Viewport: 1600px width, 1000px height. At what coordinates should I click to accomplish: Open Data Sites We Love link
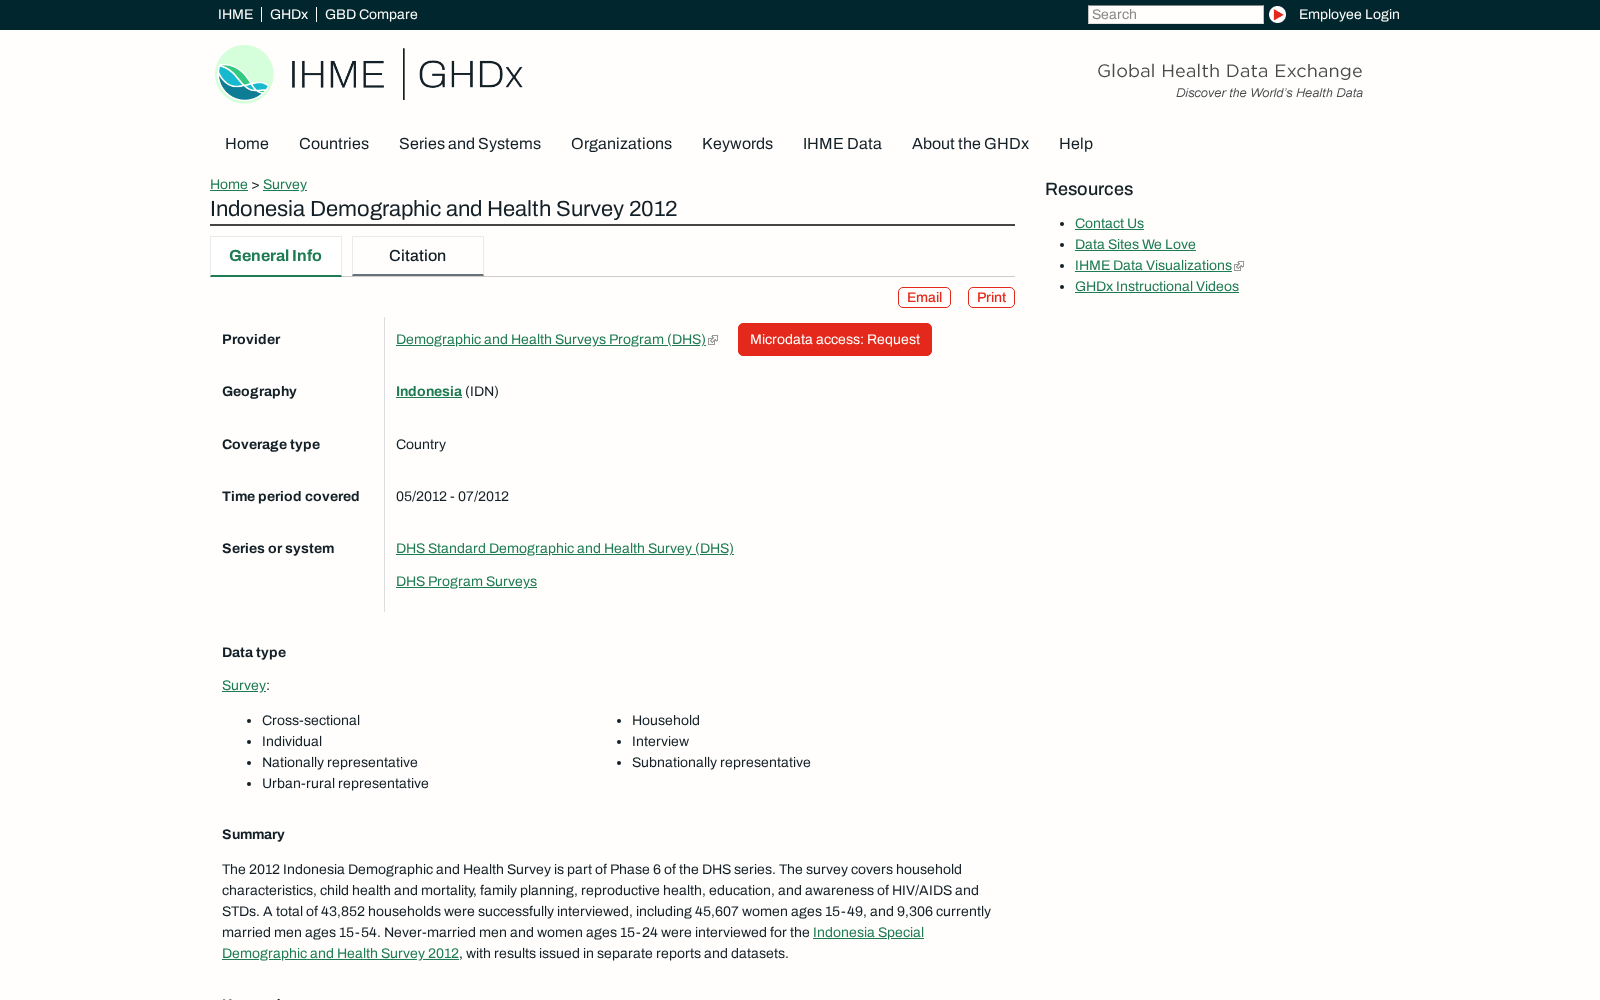pyautogui.click(x=1135, y=245)
